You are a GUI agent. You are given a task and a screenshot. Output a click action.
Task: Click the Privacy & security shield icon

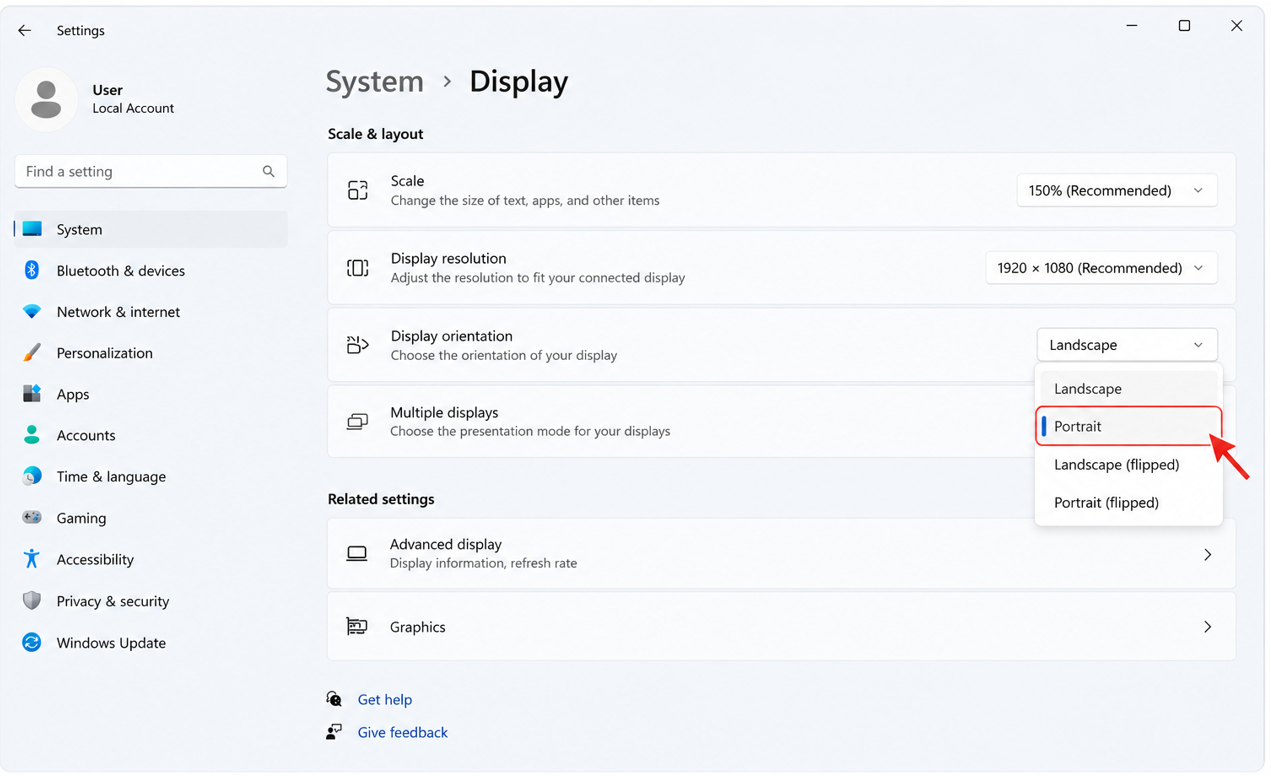pos(32,600)
